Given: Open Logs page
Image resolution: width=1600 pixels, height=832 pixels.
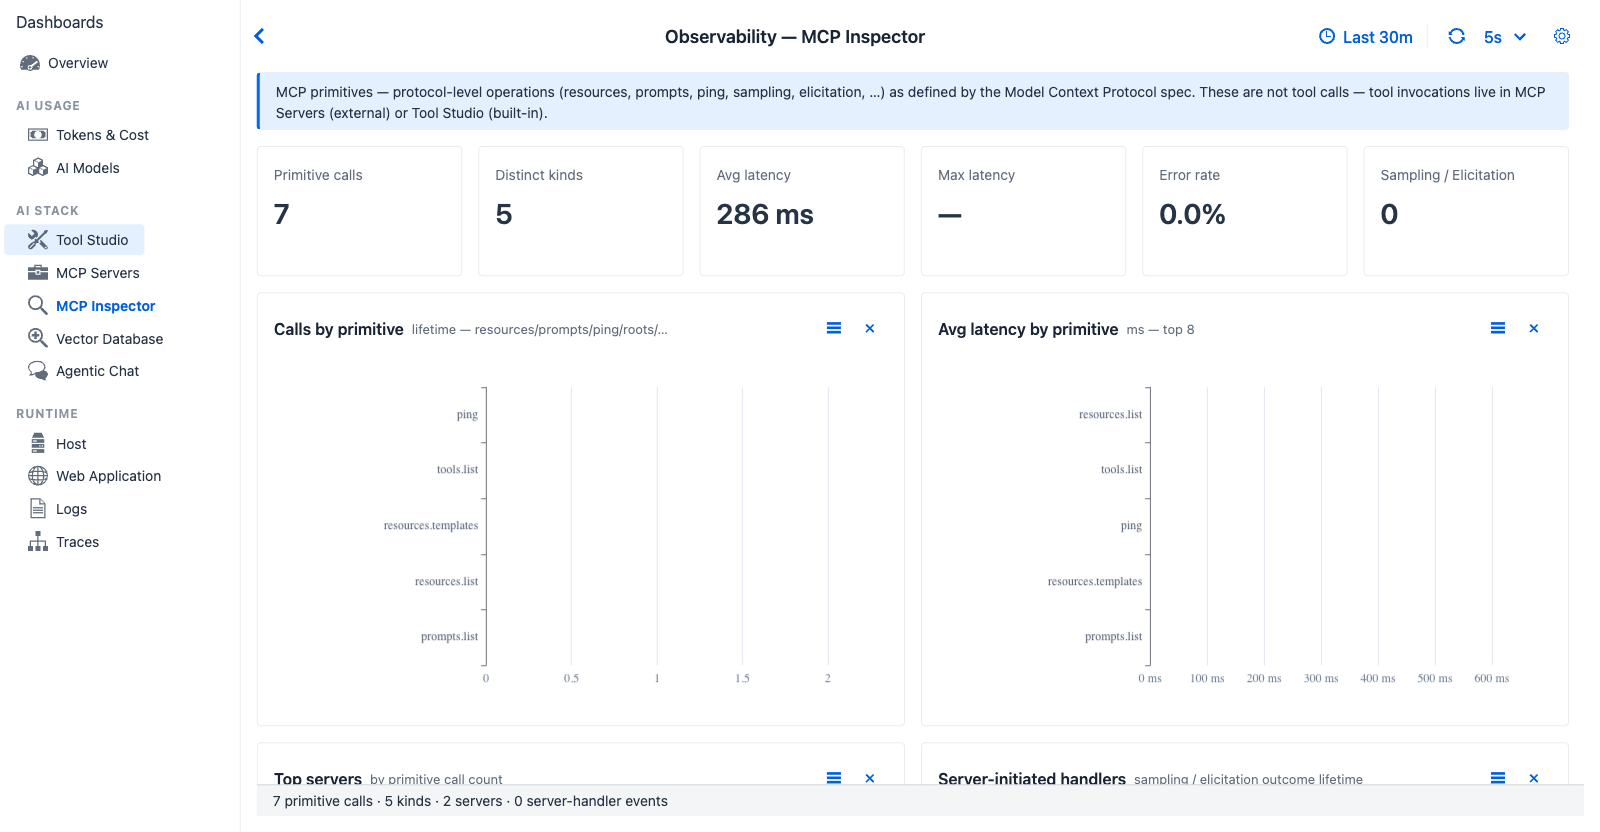Looking at the screenshot, I should click(72, 509).
